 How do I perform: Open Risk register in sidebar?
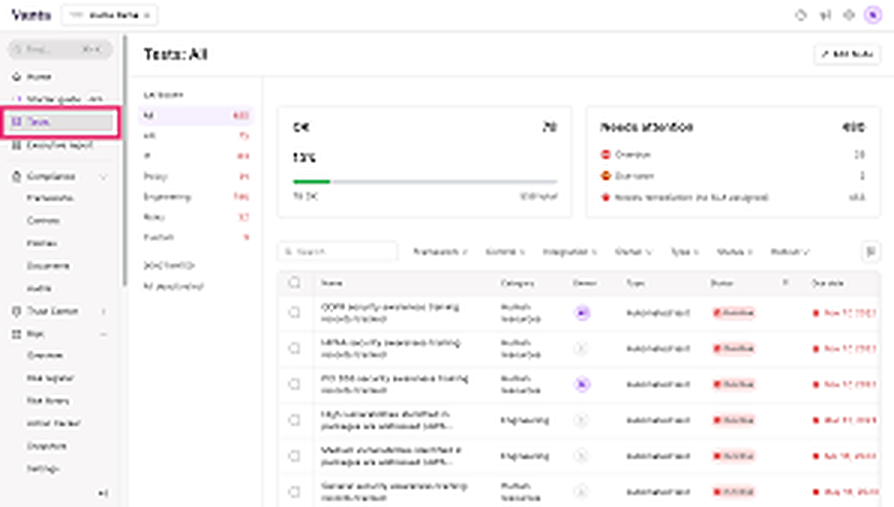tap(50, 378)
